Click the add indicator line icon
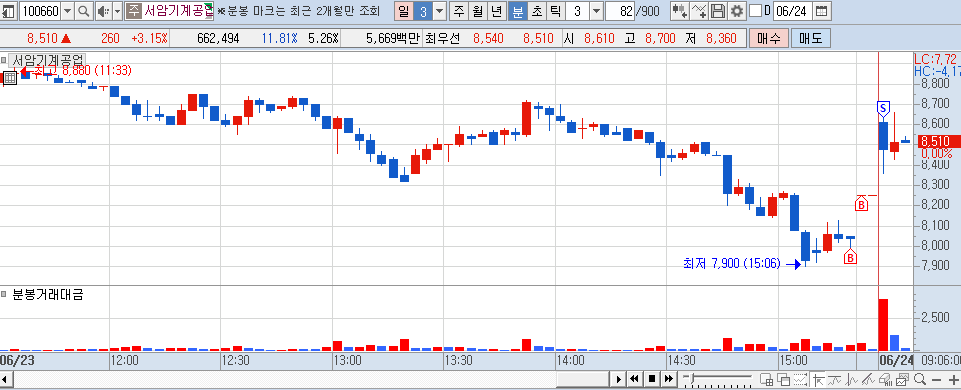The height and width of the screenshot is (390, 961). coord(699,11)
